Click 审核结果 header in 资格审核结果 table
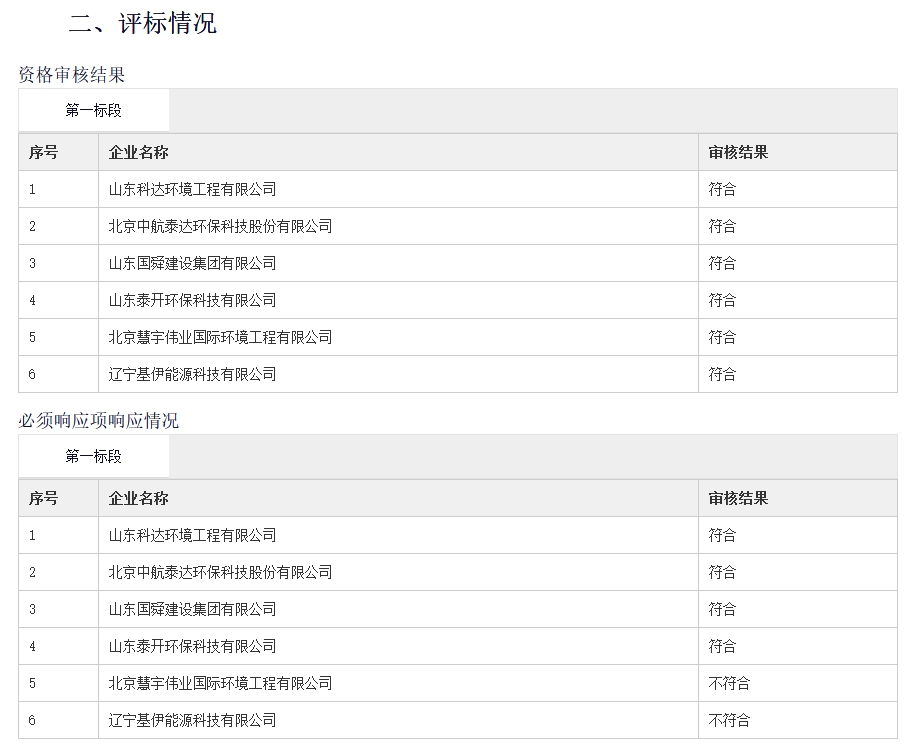This screenshot has height=753, width=924. coord(738,153)
